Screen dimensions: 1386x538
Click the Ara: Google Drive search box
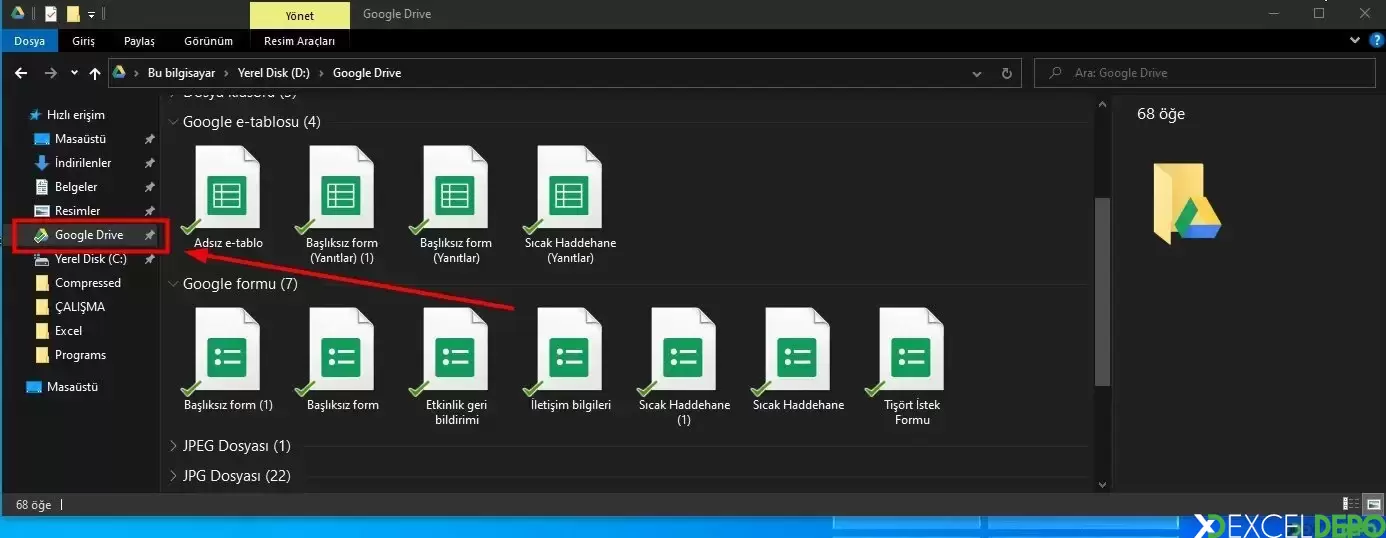point(1207,73)
